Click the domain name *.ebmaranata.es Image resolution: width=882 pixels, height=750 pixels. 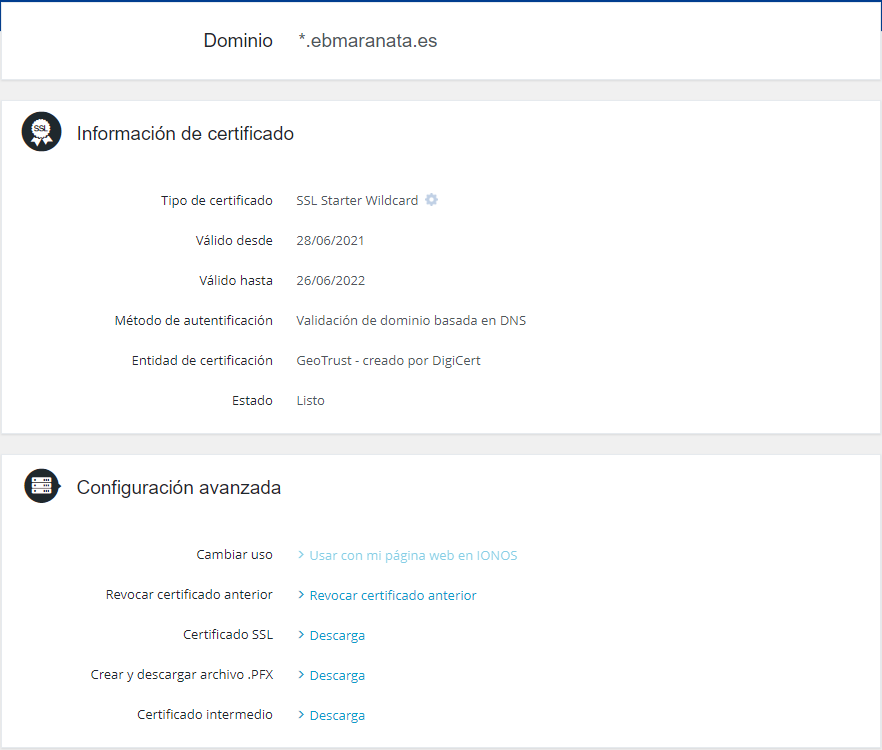click(368, 41)
